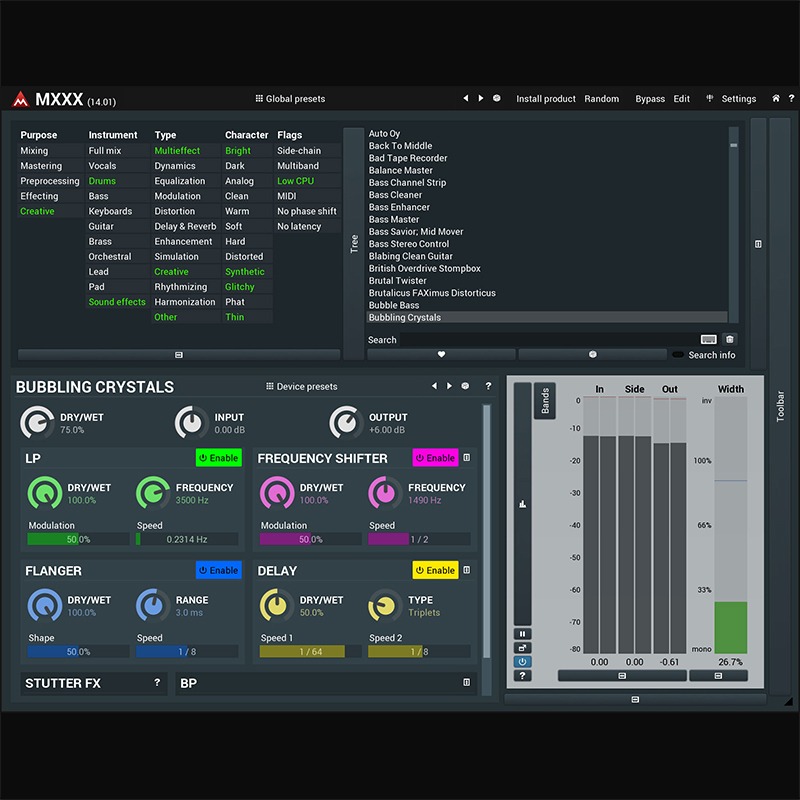This screenshot has height=800, width=800.
Task: Select next device preset arrow
Action: pyautogui.click(x=449, y=386)
